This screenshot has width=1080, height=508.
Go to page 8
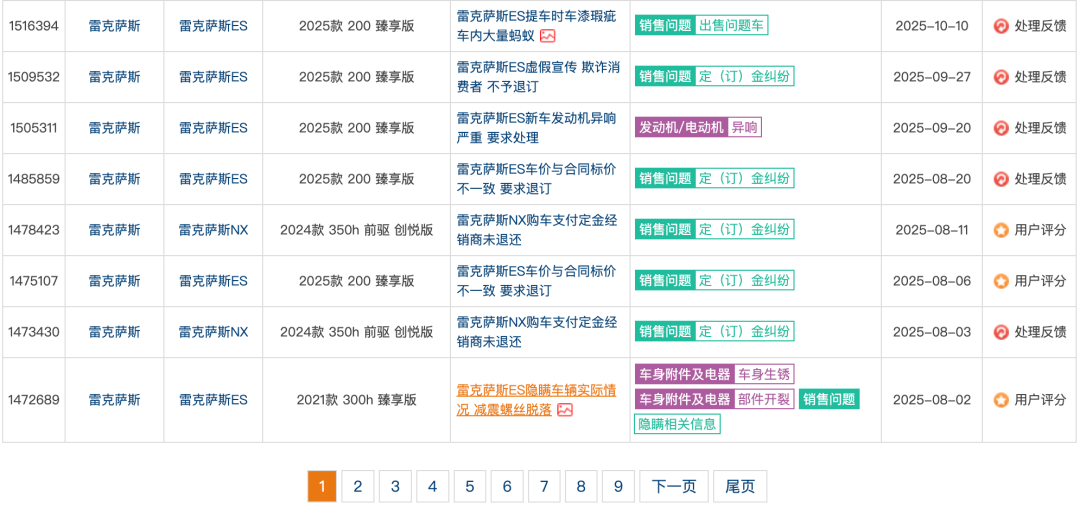pos(581,487)
